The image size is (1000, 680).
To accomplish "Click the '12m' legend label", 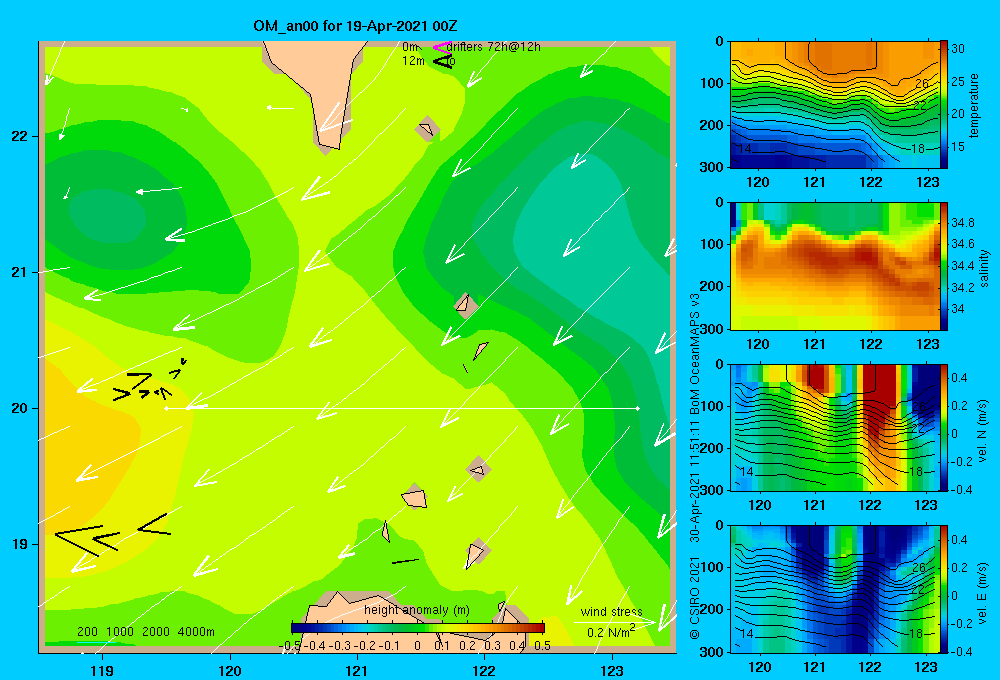I will [413, 61].
